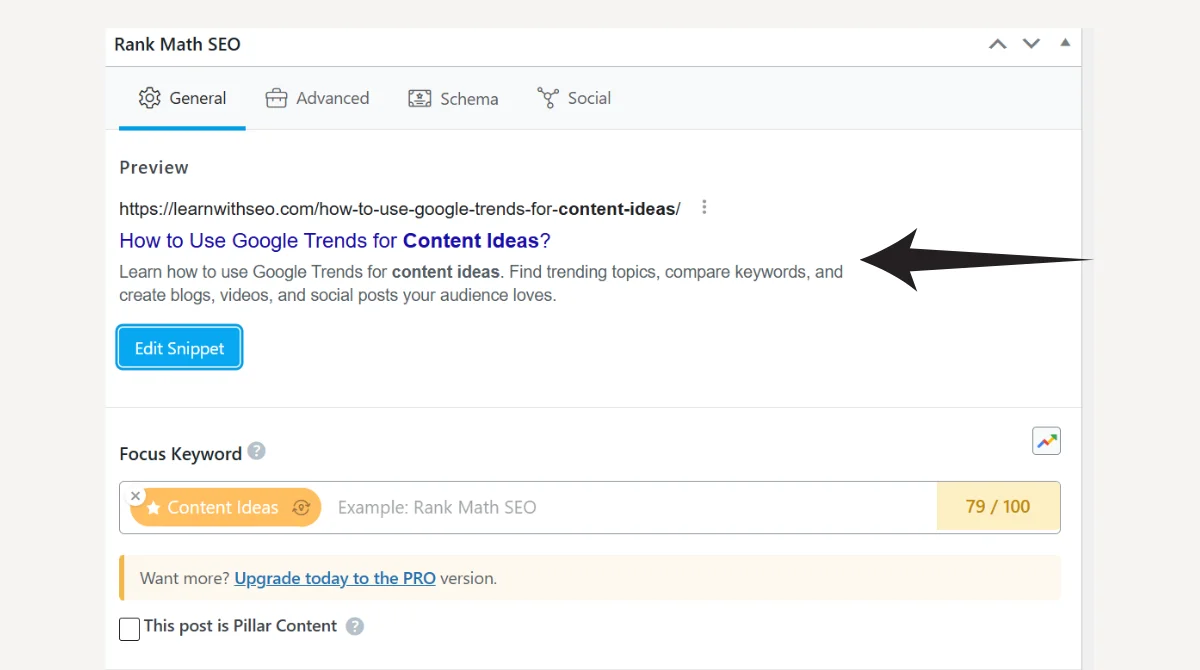
Task: Click the star on the Content Ideas keyword
Action: click(x=153, y=507)
